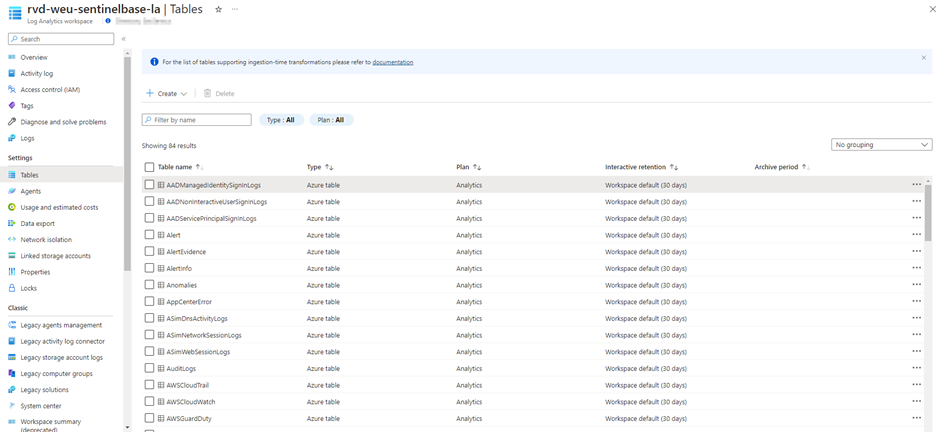
Task: Click the Usage and estimated costs icon
Action: 12,207
